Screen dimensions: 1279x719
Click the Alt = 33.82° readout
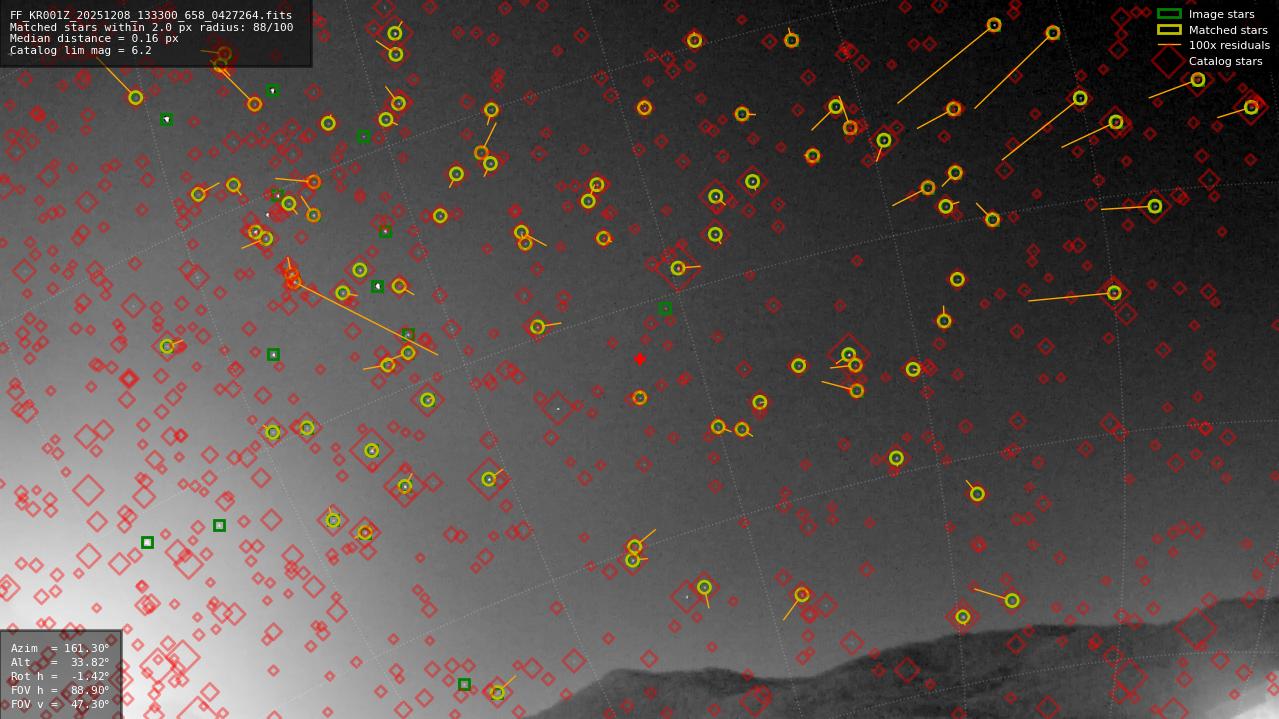point(60,662)
